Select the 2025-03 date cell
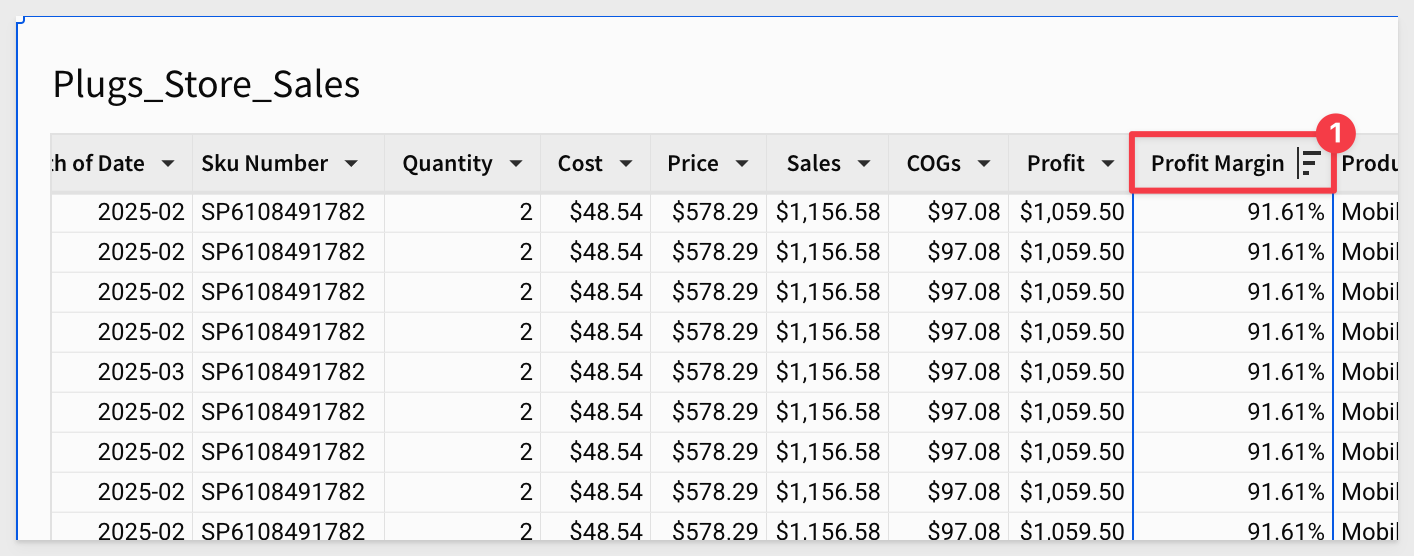1414x556 pixels. coord(141,372)
